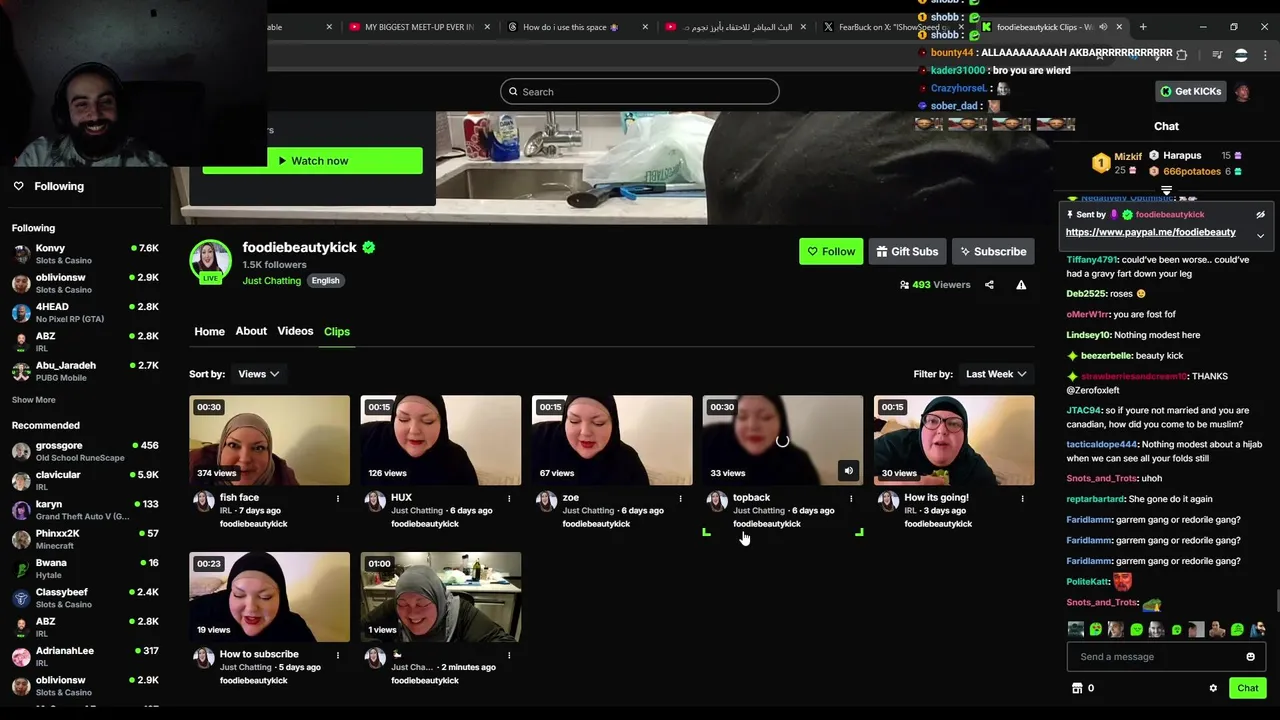Viewport: 1280px width, 720px height.
Task: Open Phinxx2K Minecraft channel in sidebar
Action: coord(85,539)
